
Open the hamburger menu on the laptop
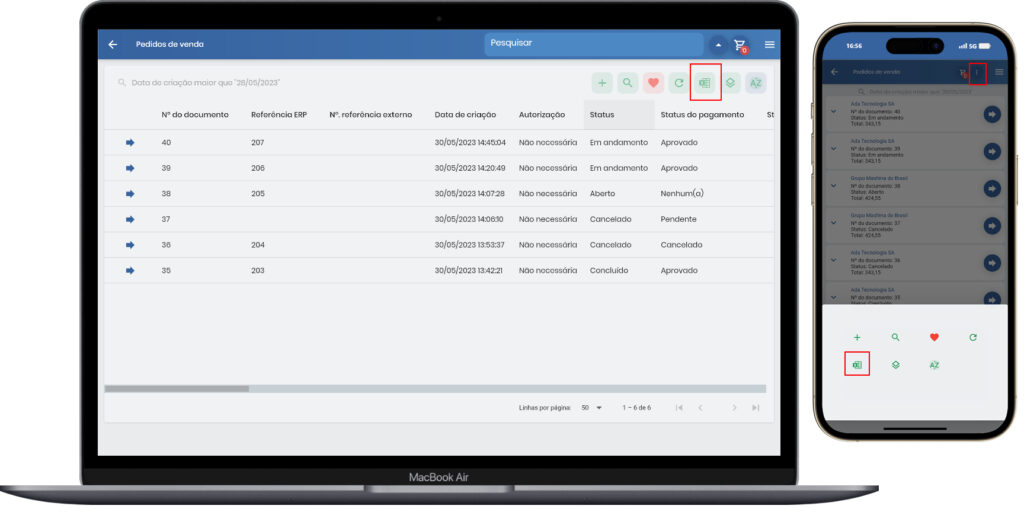pyautogui.click(x=769, y=44)
